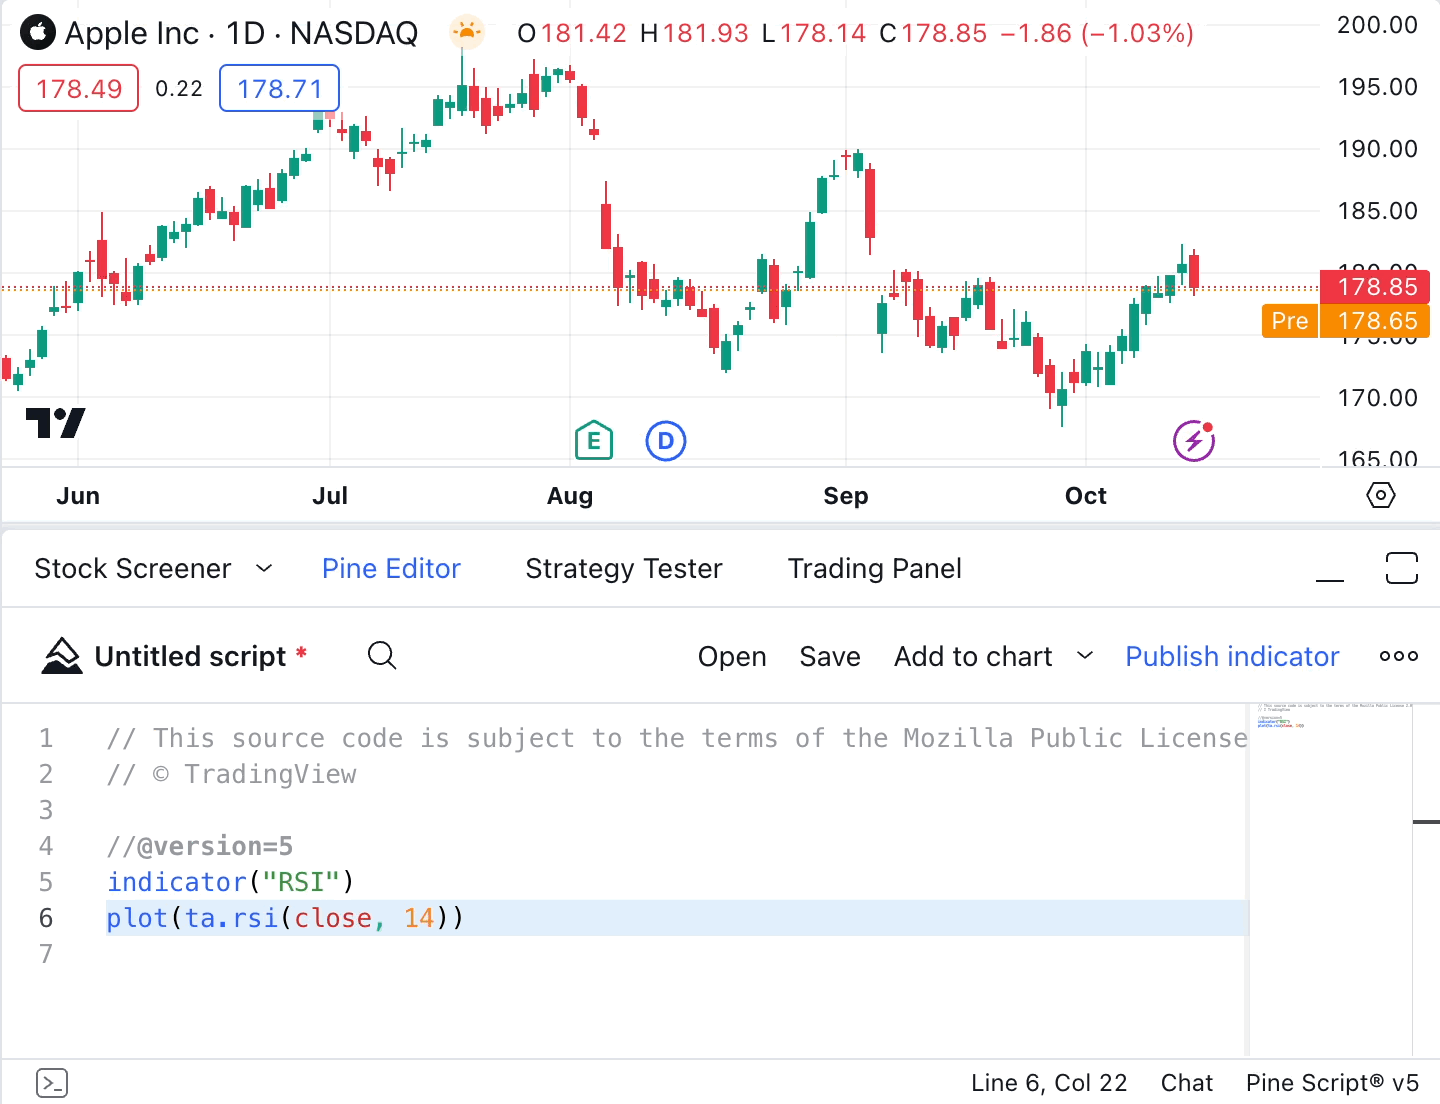This screenshot has height=1104, width=1440.
Task: Click Pine Script® v5 status entry
Action: 1332,1083
